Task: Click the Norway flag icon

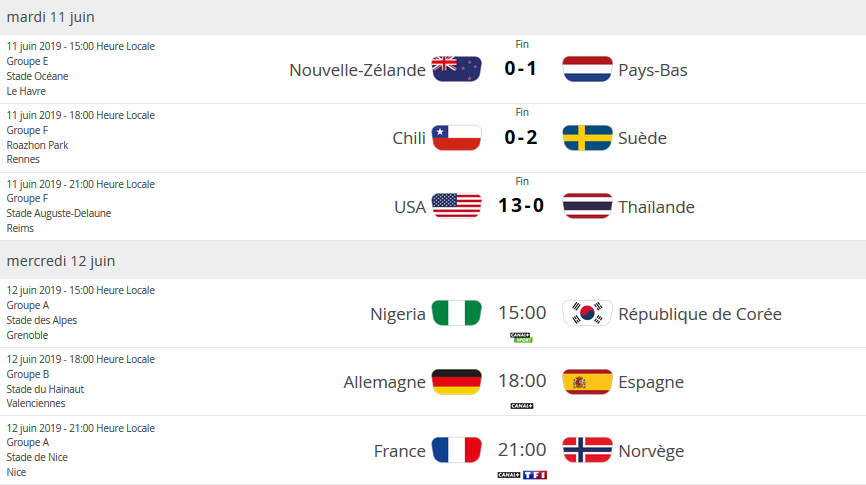Action: (587, 451)
